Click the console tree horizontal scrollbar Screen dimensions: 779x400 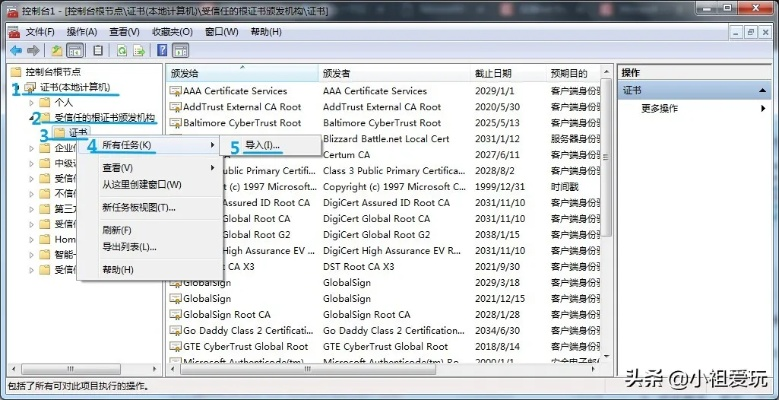click(71, 369)
